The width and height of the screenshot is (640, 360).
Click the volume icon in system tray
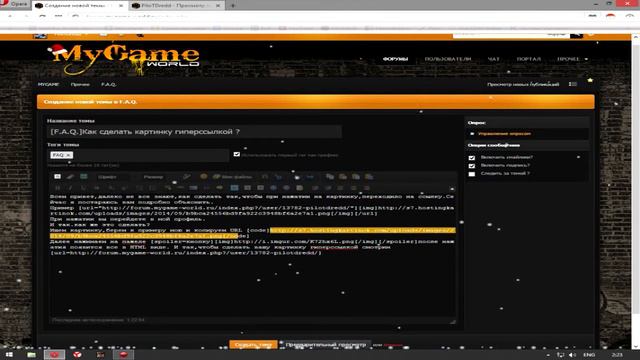(x=572, y=355)
